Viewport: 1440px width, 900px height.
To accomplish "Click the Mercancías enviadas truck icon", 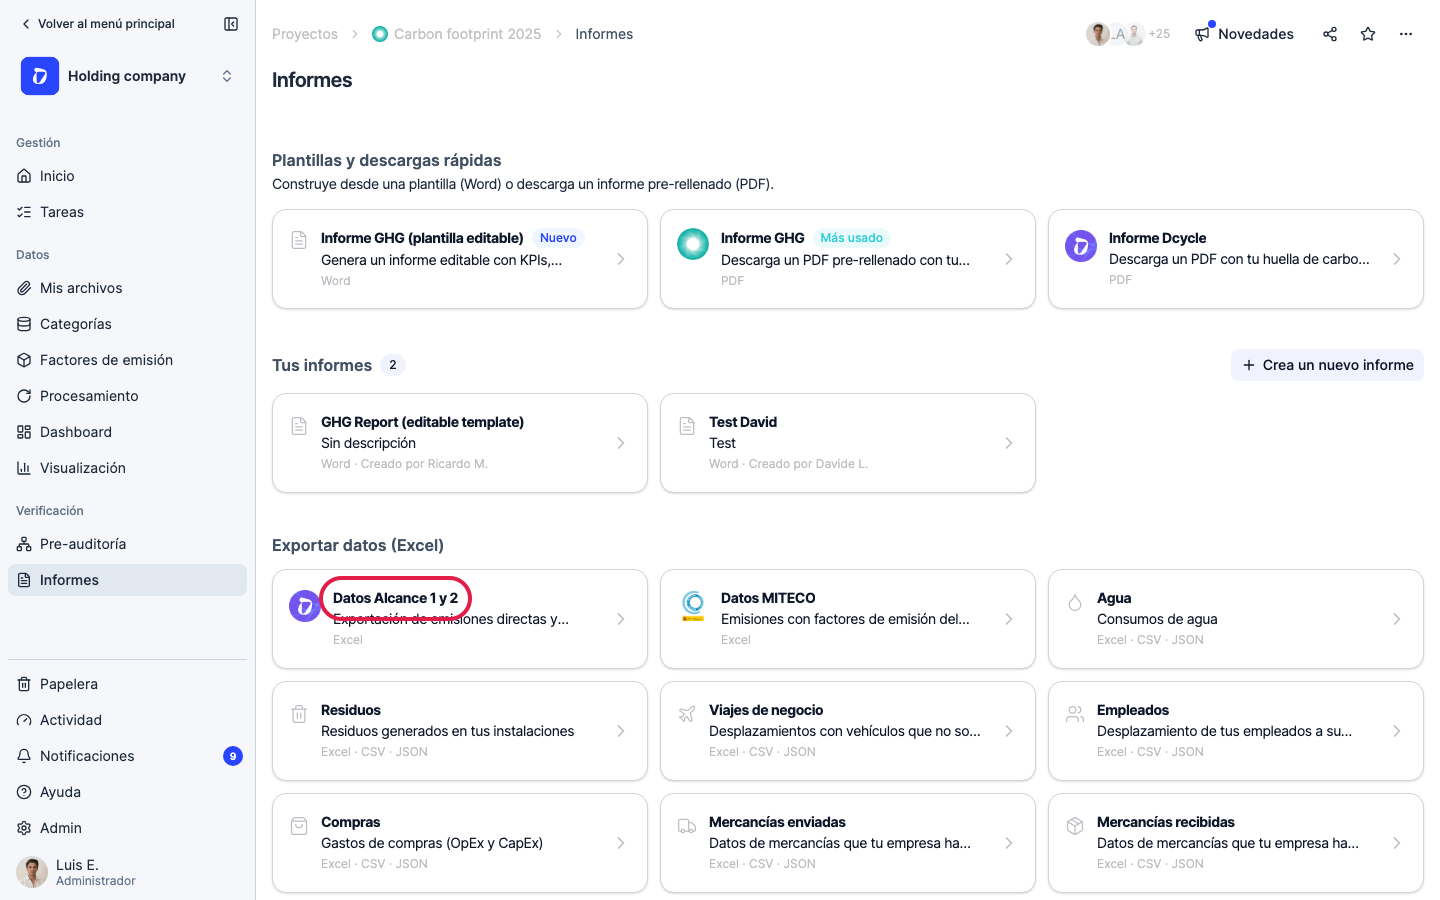I will click(x=687, y=826).
